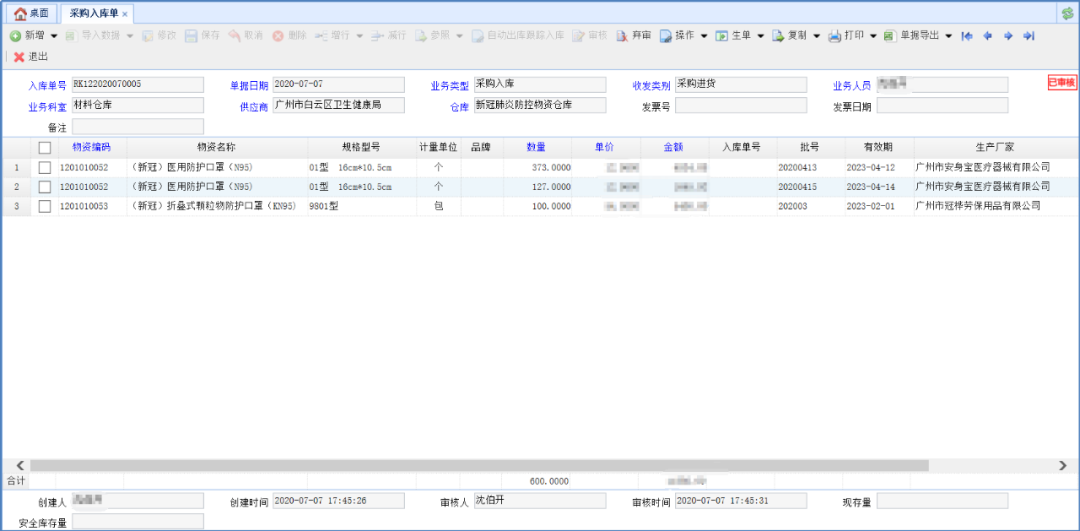This screenshot has height=531, width=1080.
Task: Go to the last record arrow
Action: click(1028, 36)
